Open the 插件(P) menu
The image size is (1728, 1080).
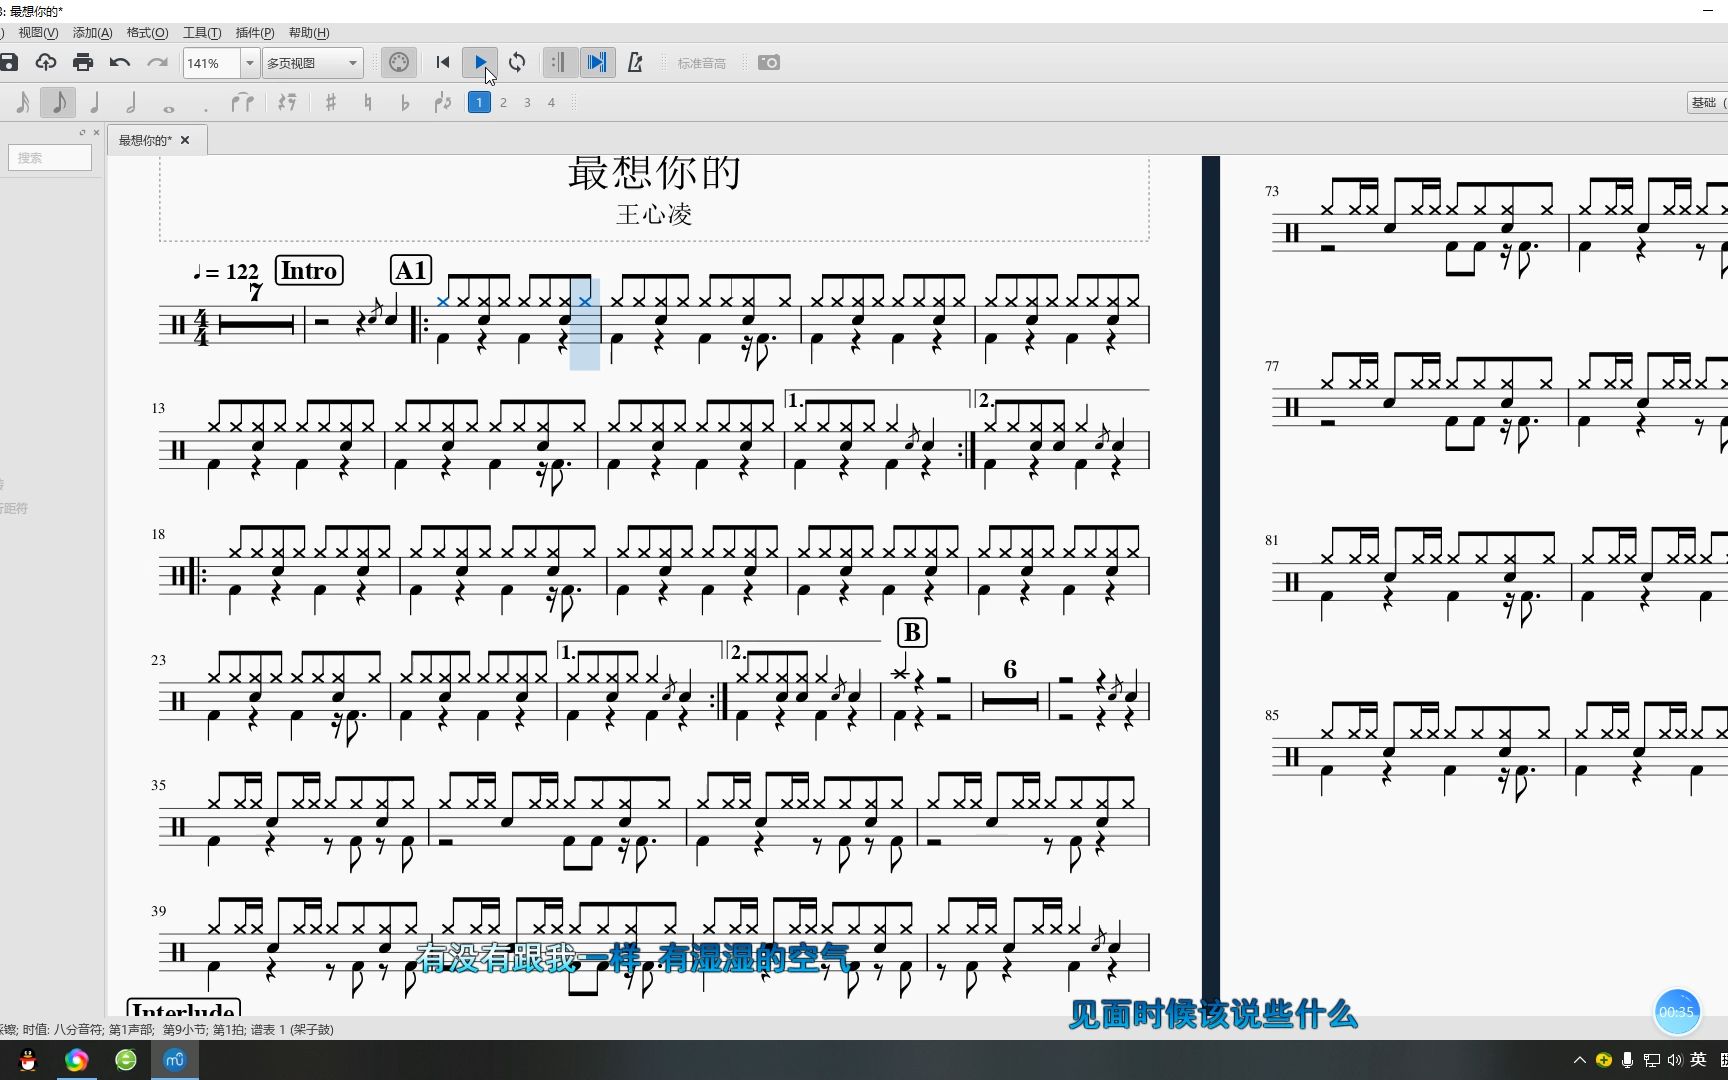pos(255,33)
